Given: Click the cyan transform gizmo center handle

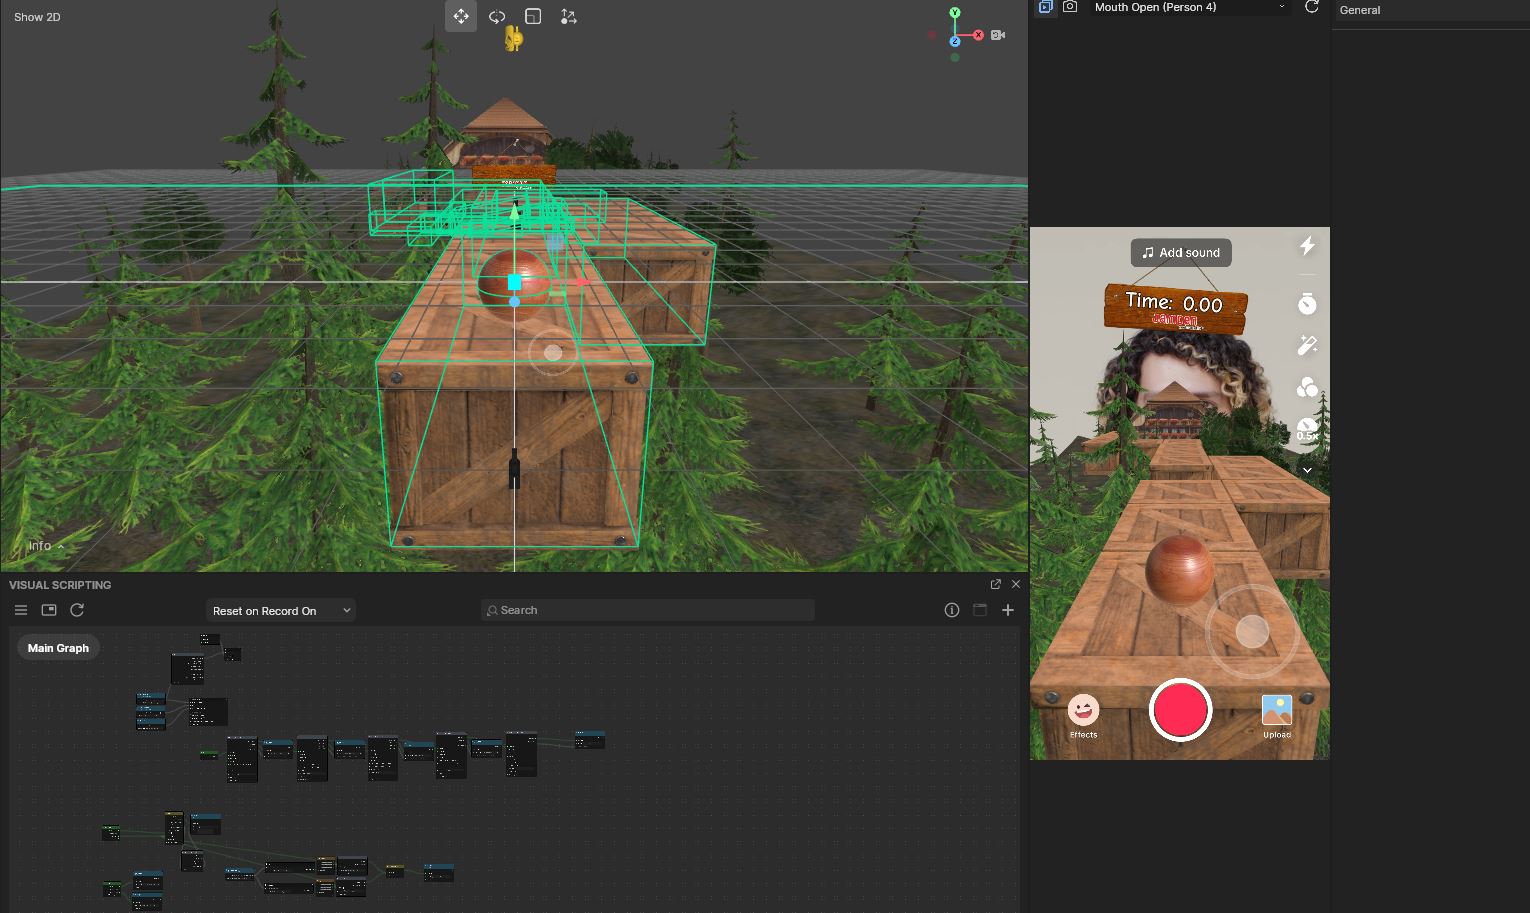Looking at the screenshot, I should [x=514, y=283].
